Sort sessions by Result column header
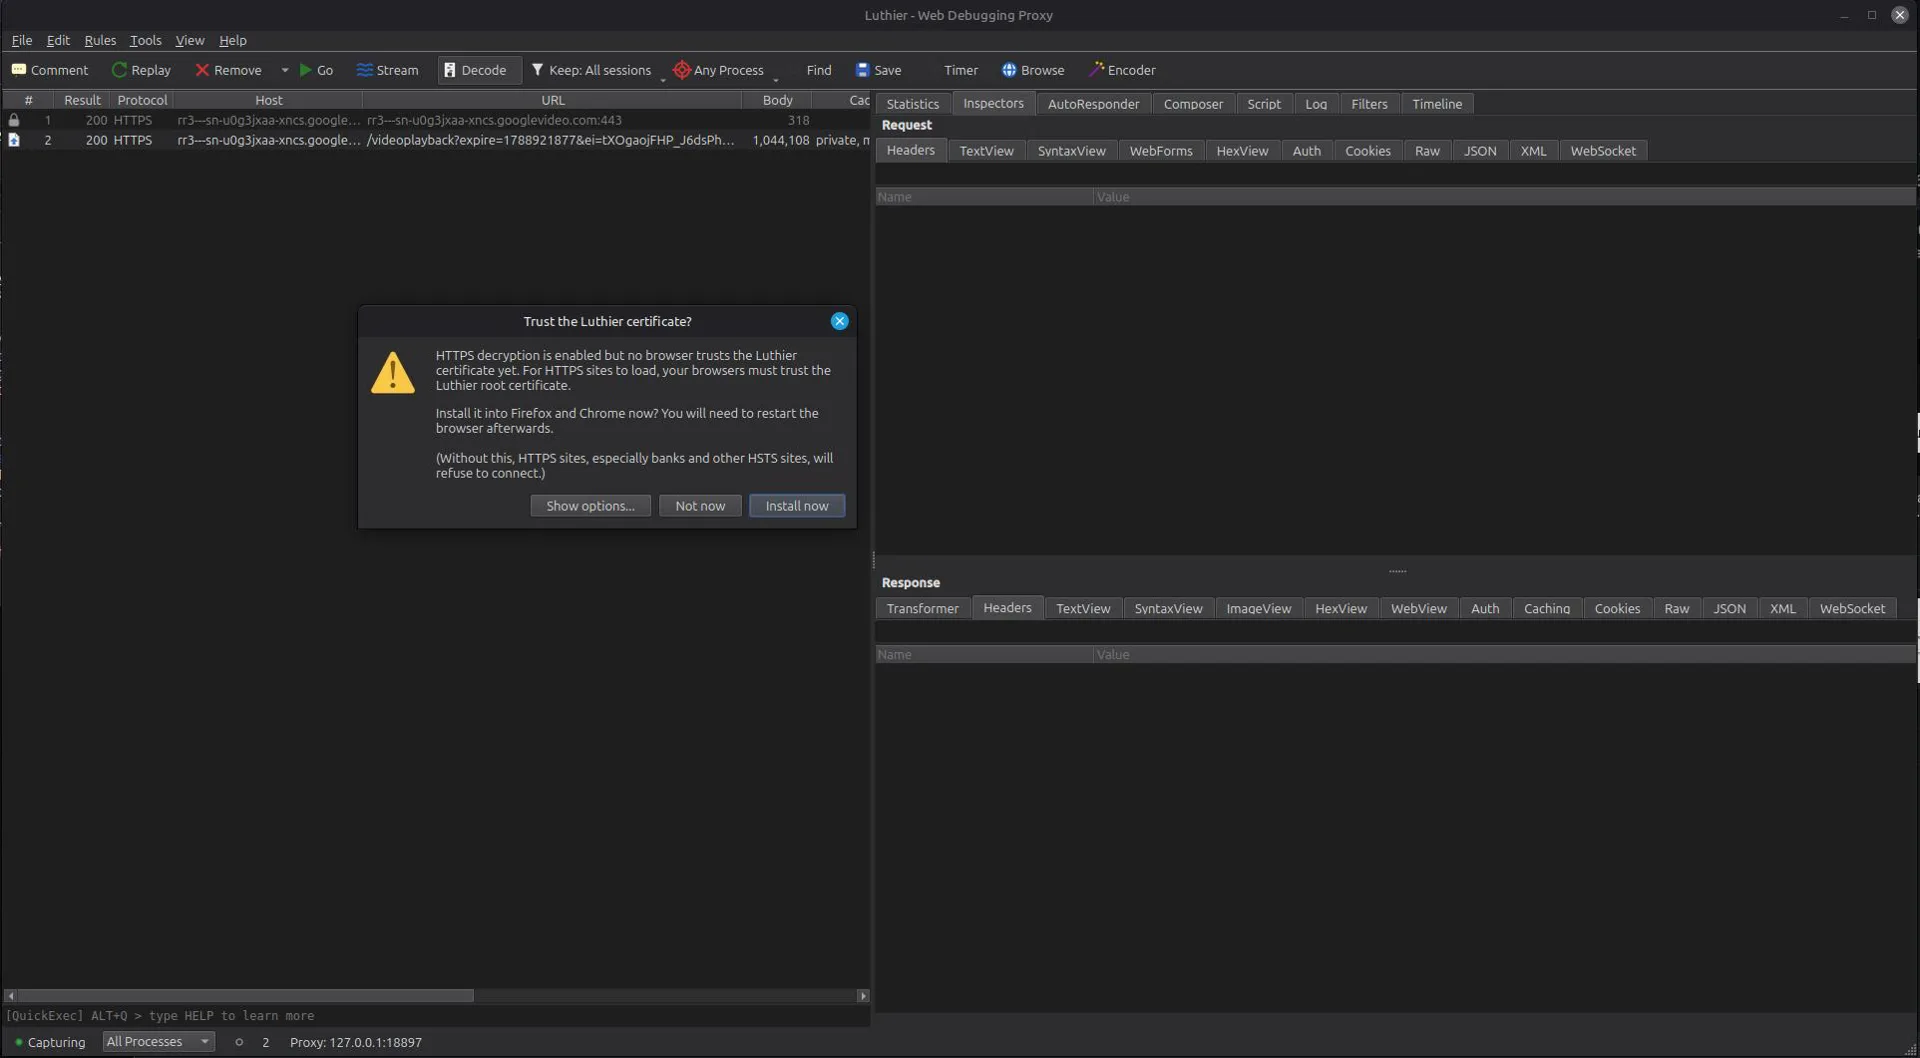This screenshot has height=1058, width=1920. pyautogui.click(x=82, y=100)
